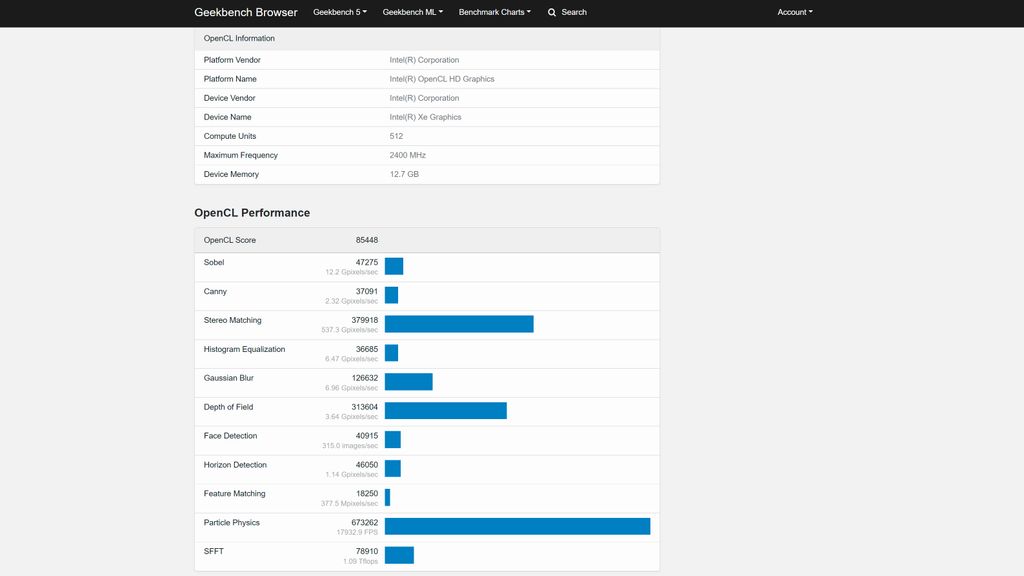This screenshot has width=1024, height=576.
Task: Open the Geekbench 5 dropdown menu
Action: click(x=339, y=12)
